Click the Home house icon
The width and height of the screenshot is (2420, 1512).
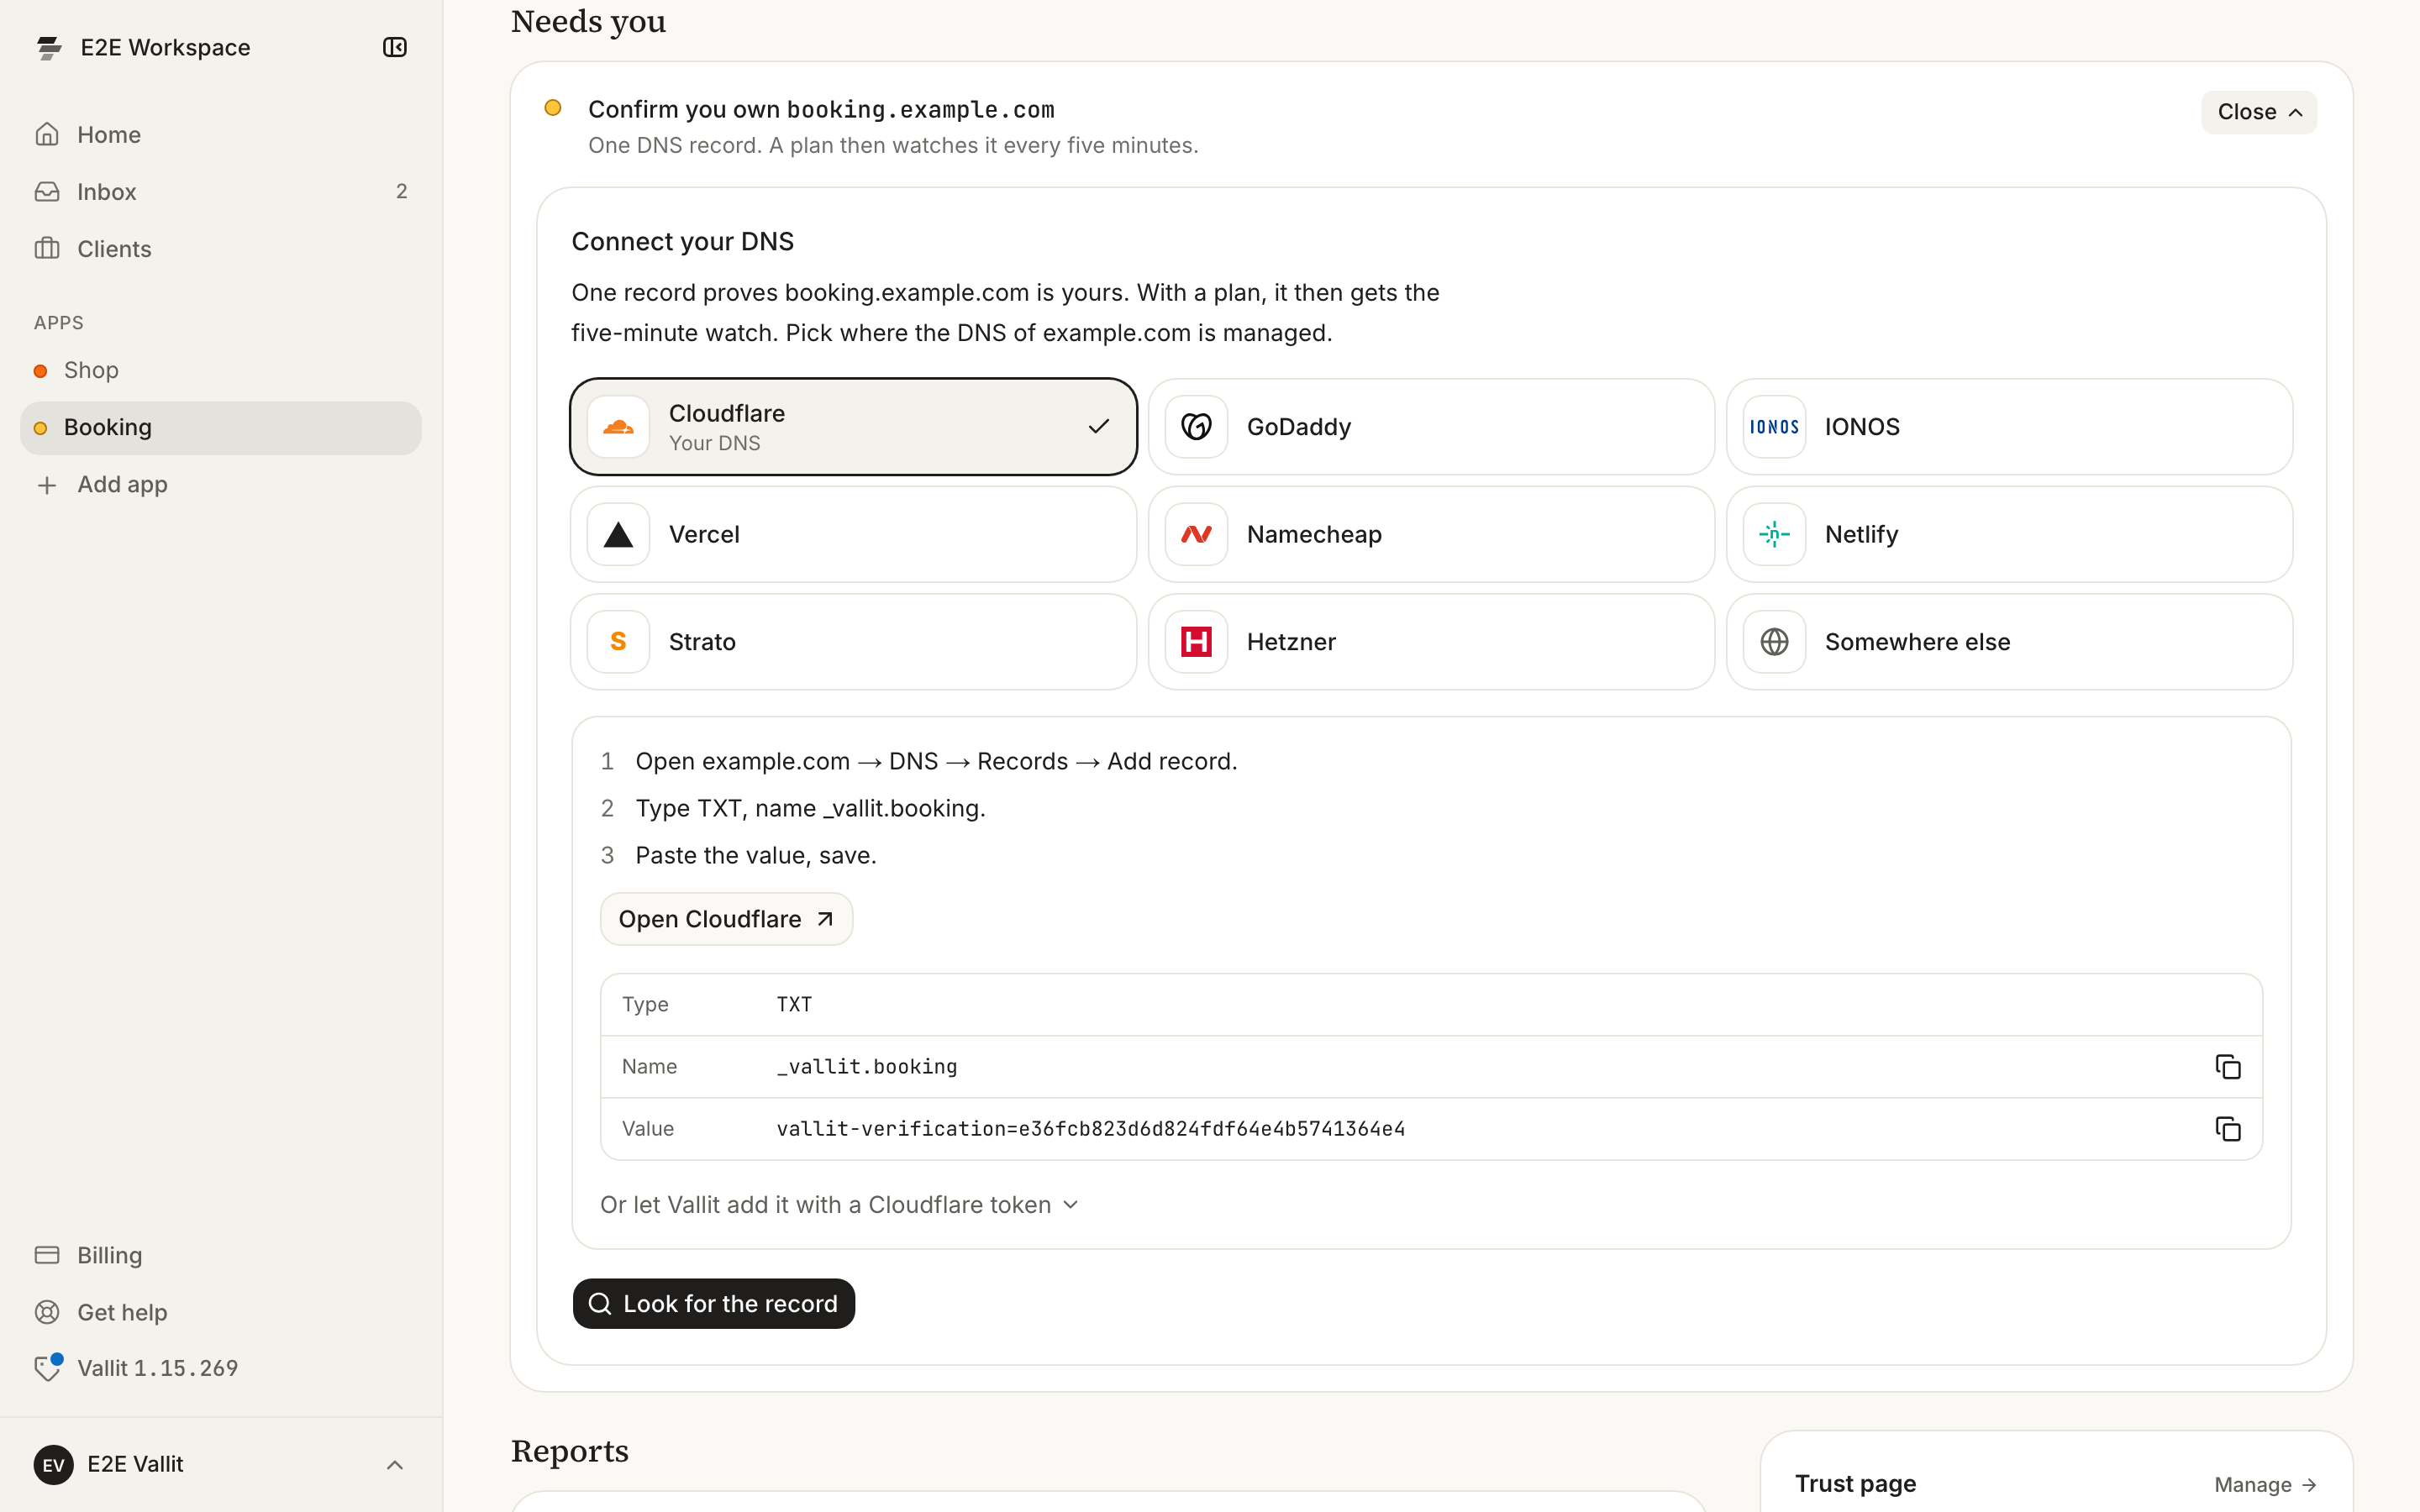47,134
